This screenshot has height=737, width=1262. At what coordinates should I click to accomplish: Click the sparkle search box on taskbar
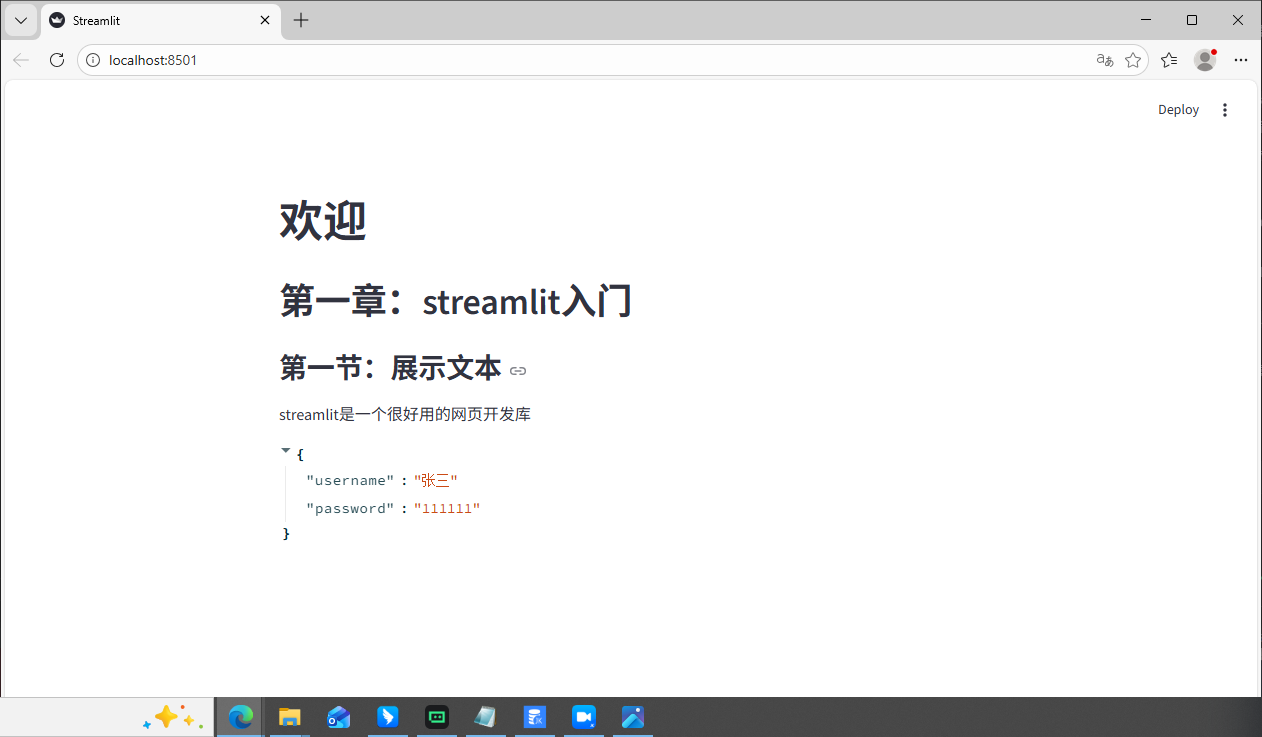pyautogui.click(x=107, y=717)
